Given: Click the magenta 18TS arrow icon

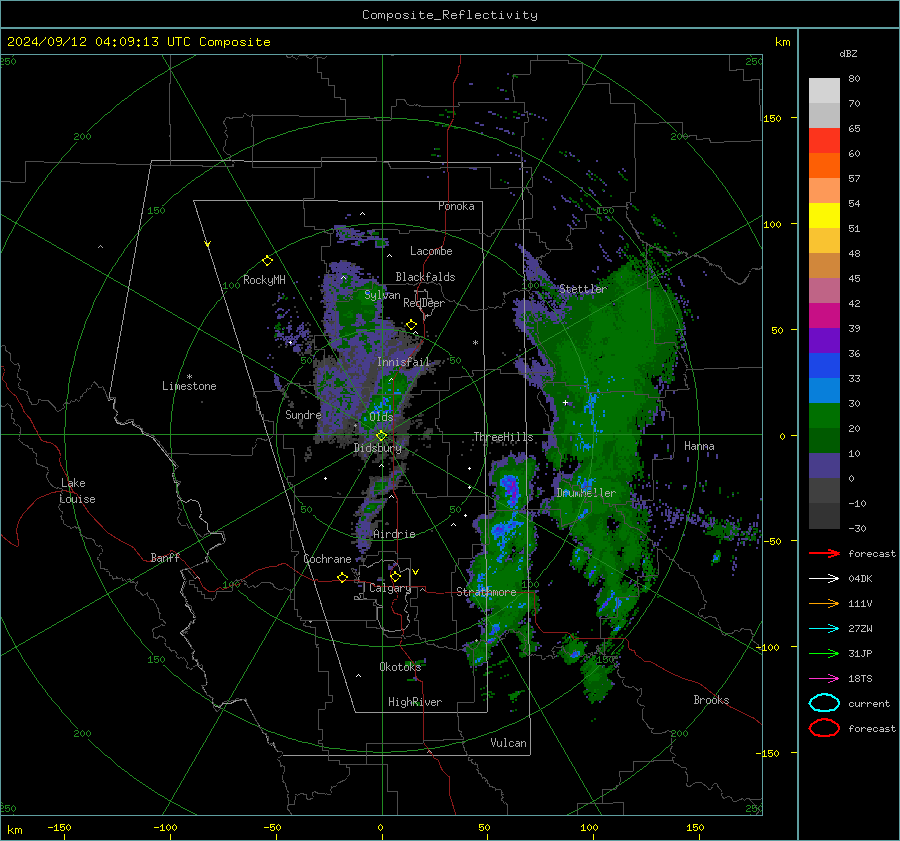Looking at the screenshot, I should [x=824, y=679].
